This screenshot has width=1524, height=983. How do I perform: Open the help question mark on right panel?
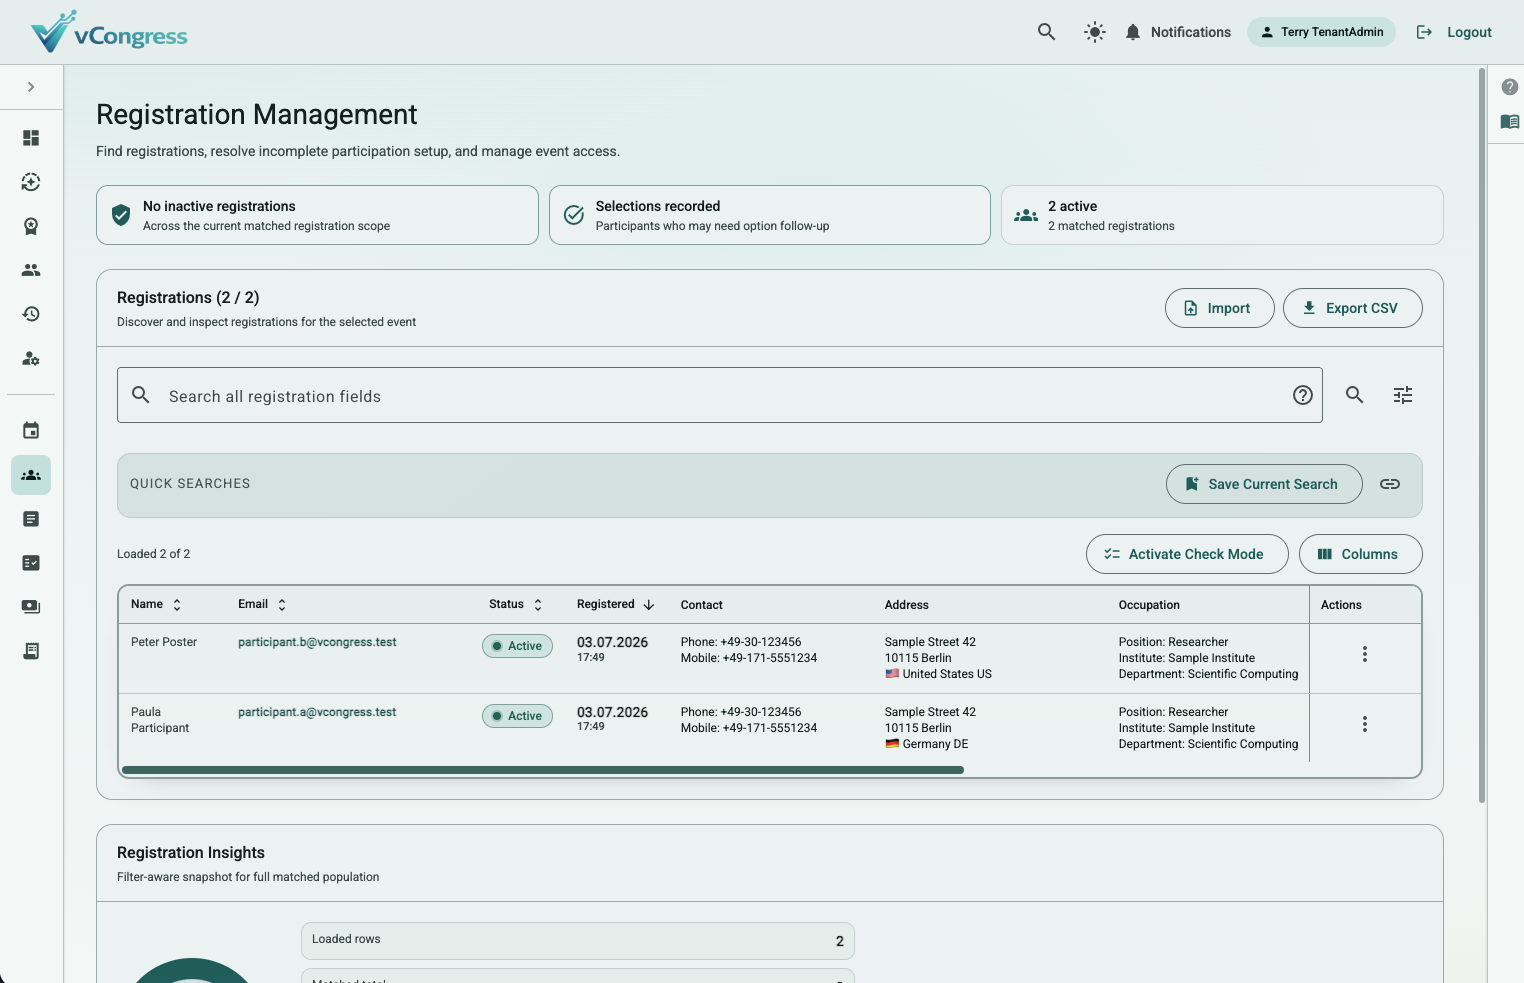pyautogui.click(x=1510, y=87)
